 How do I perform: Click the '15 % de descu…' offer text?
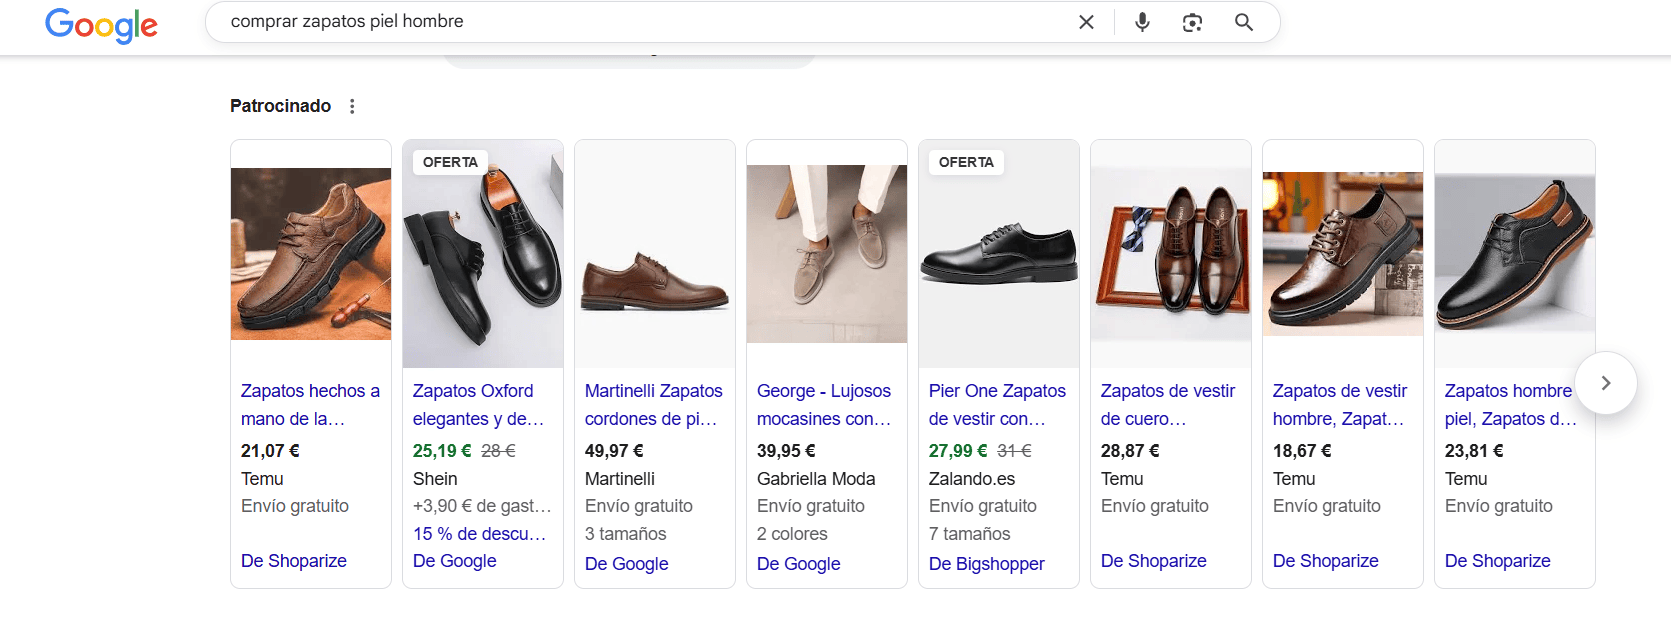pos(480,534)
